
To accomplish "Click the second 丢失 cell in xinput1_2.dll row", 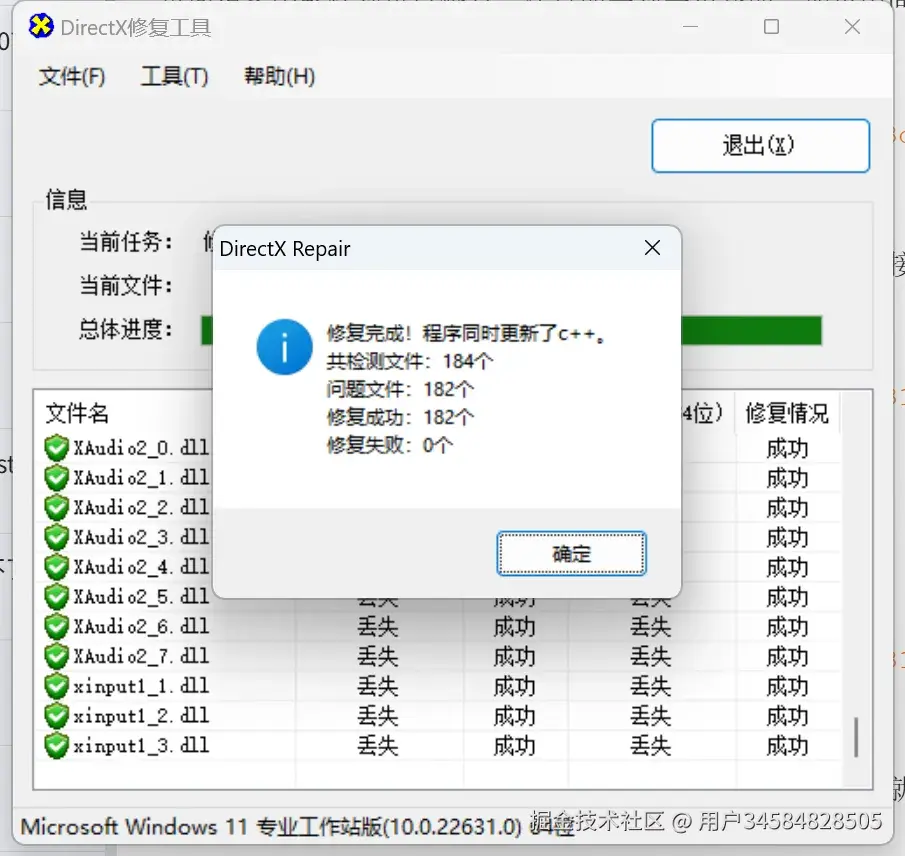I will 650,716.
